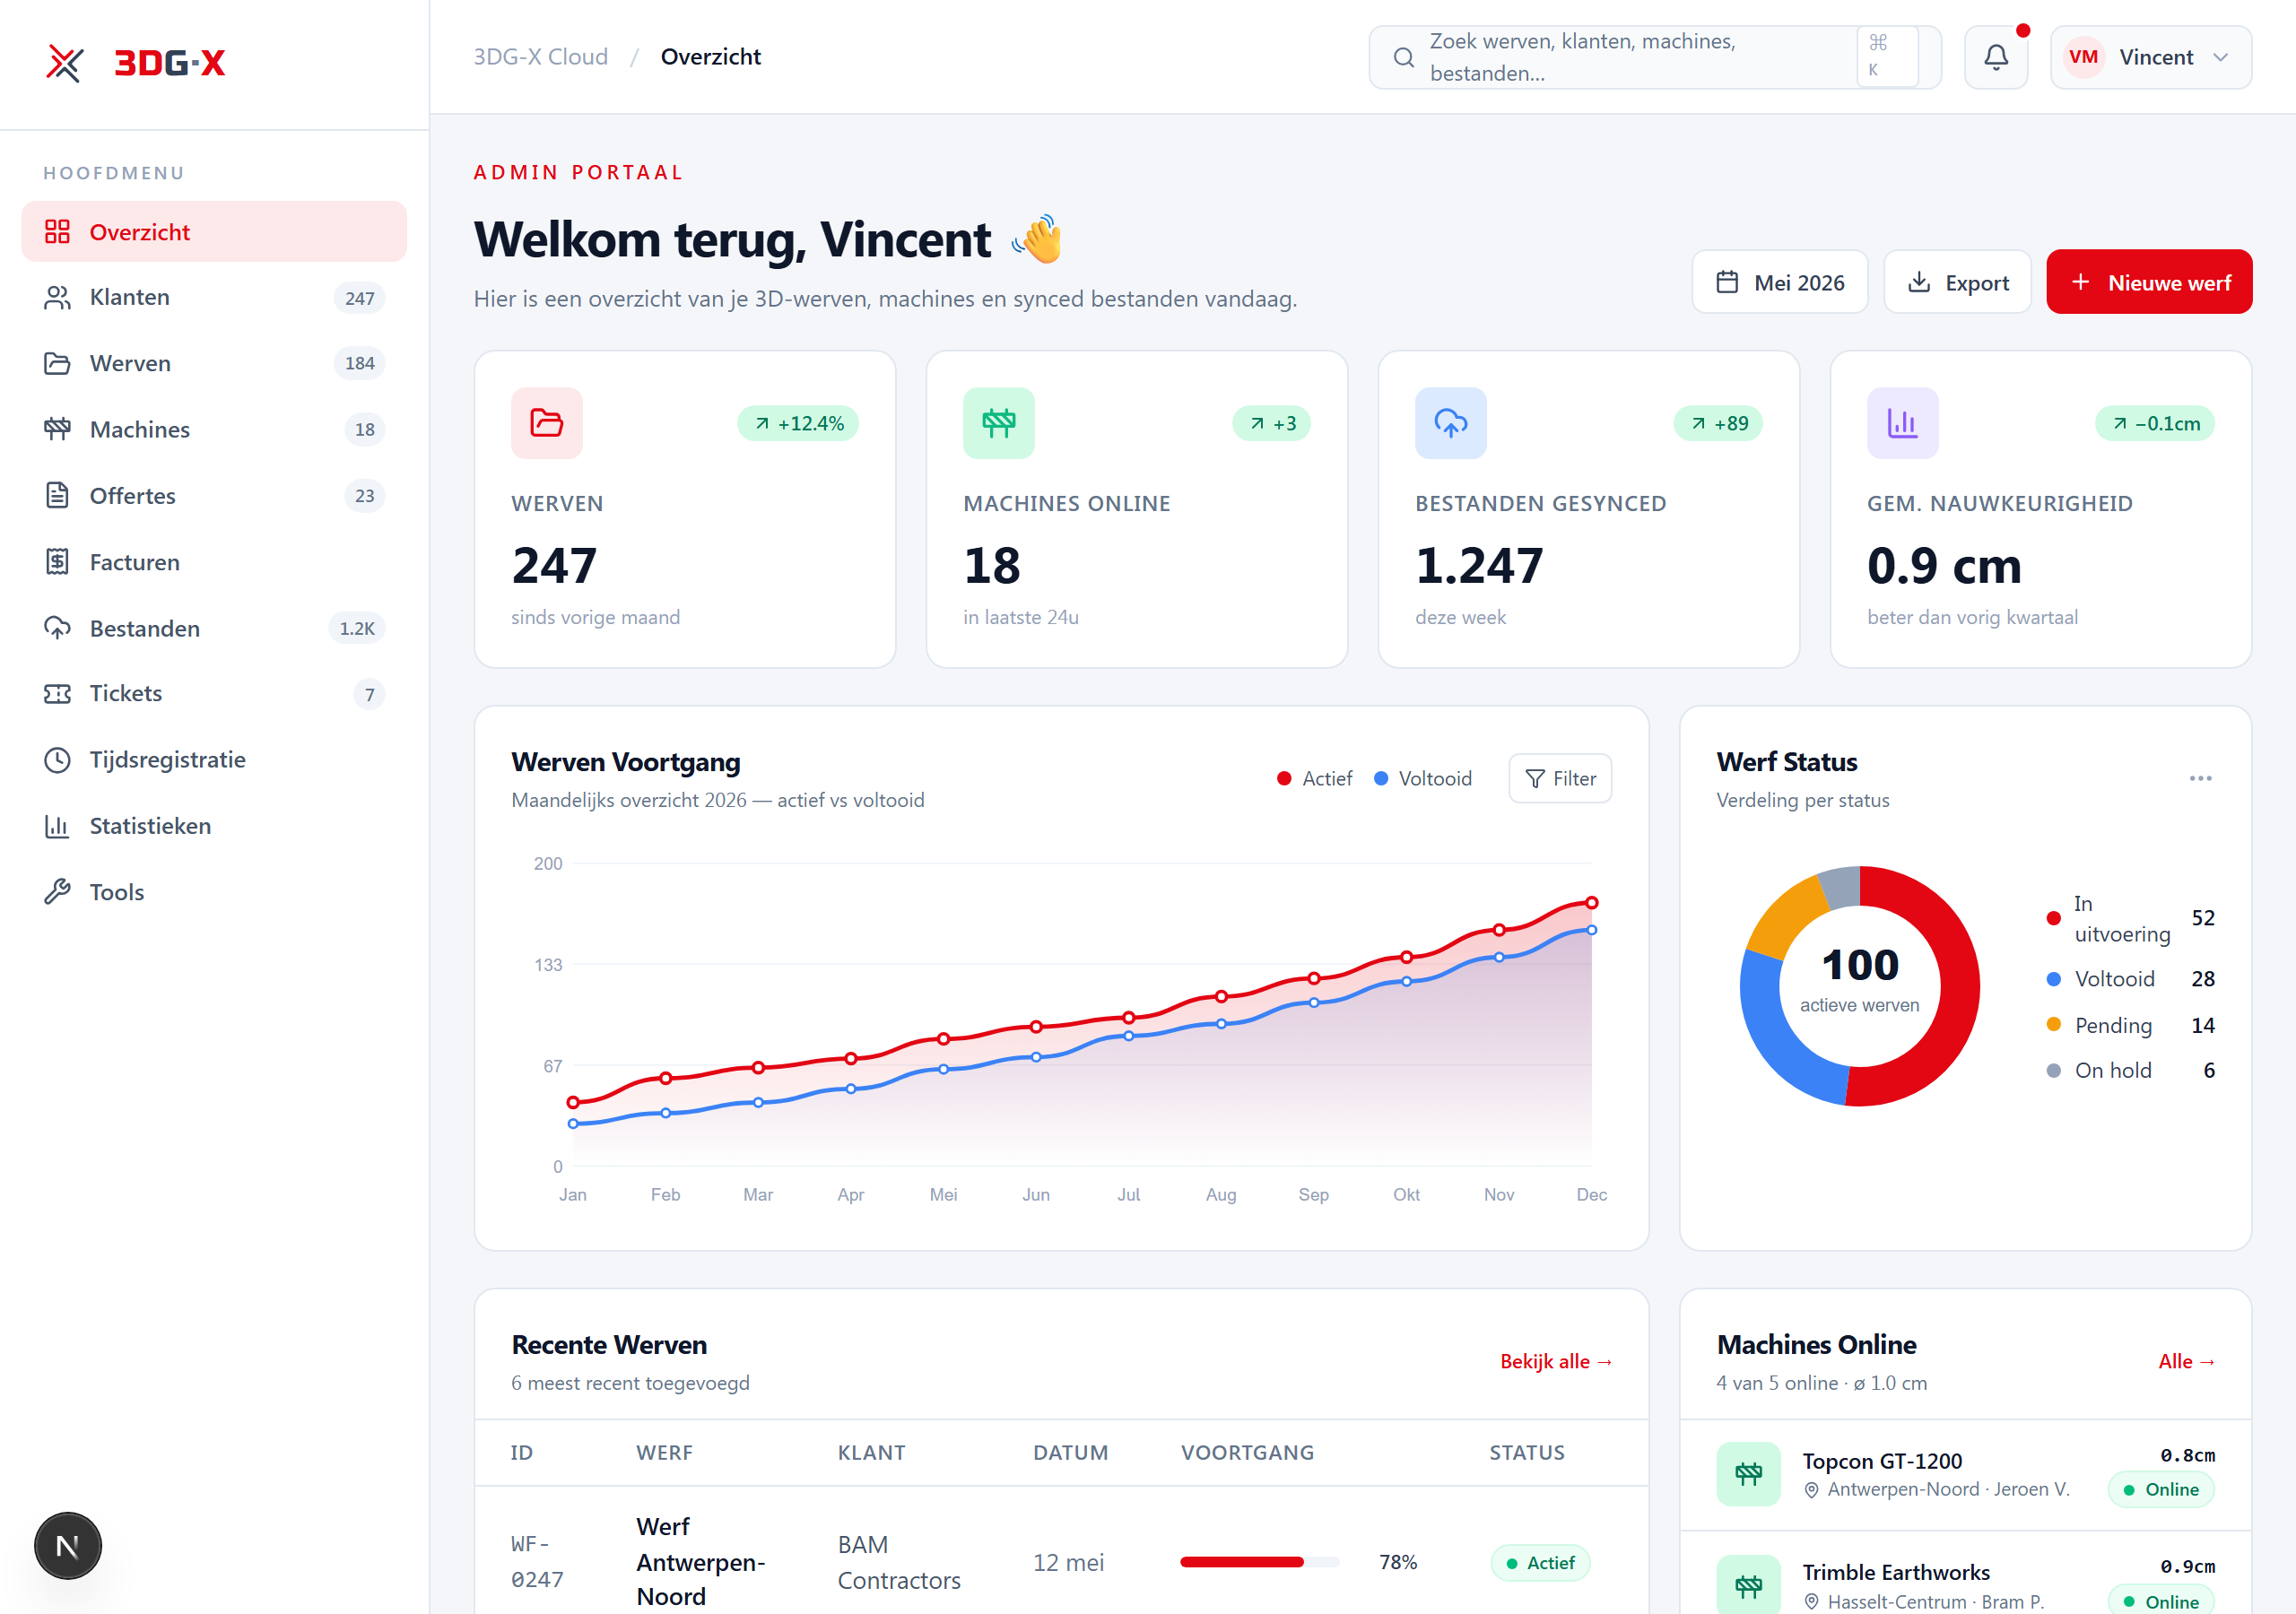Click the Jan data point on the Actief line
The width and height of the screenshot is (2296, 1614).
coord(573,1103)
